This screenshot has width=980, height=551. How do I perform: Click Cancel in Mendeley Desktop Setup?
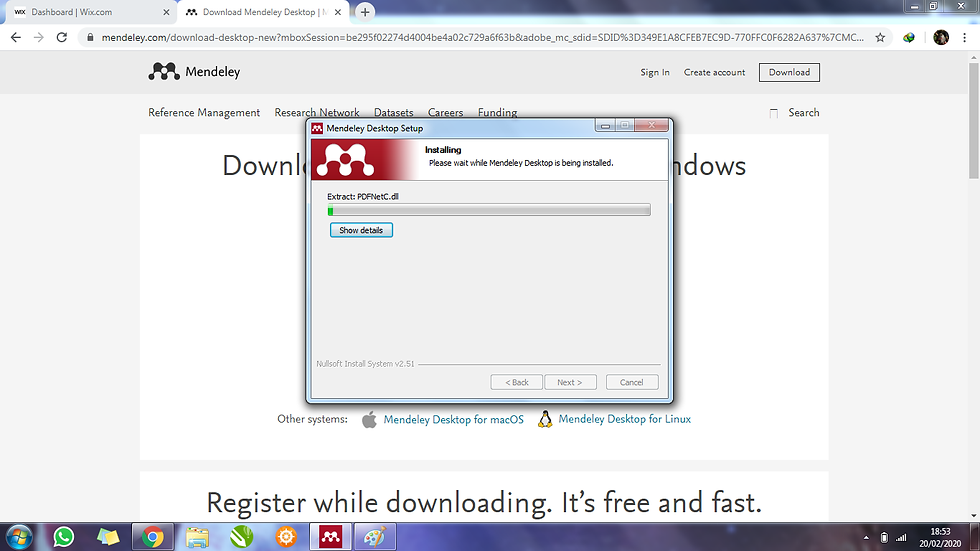click(632, 382)
